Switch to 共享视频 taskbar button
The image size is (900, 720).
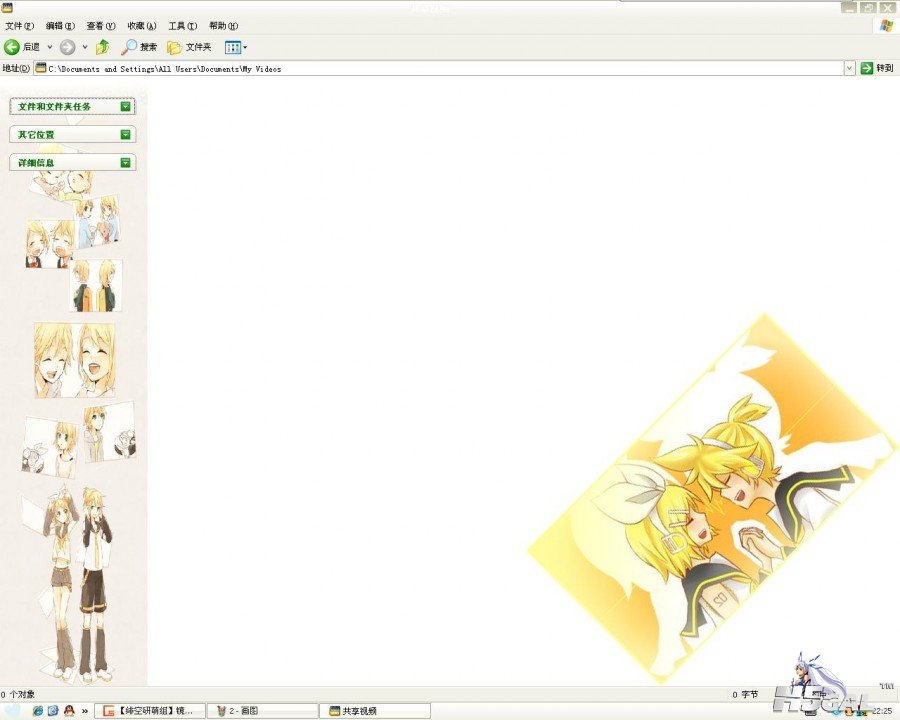(375, 711)
